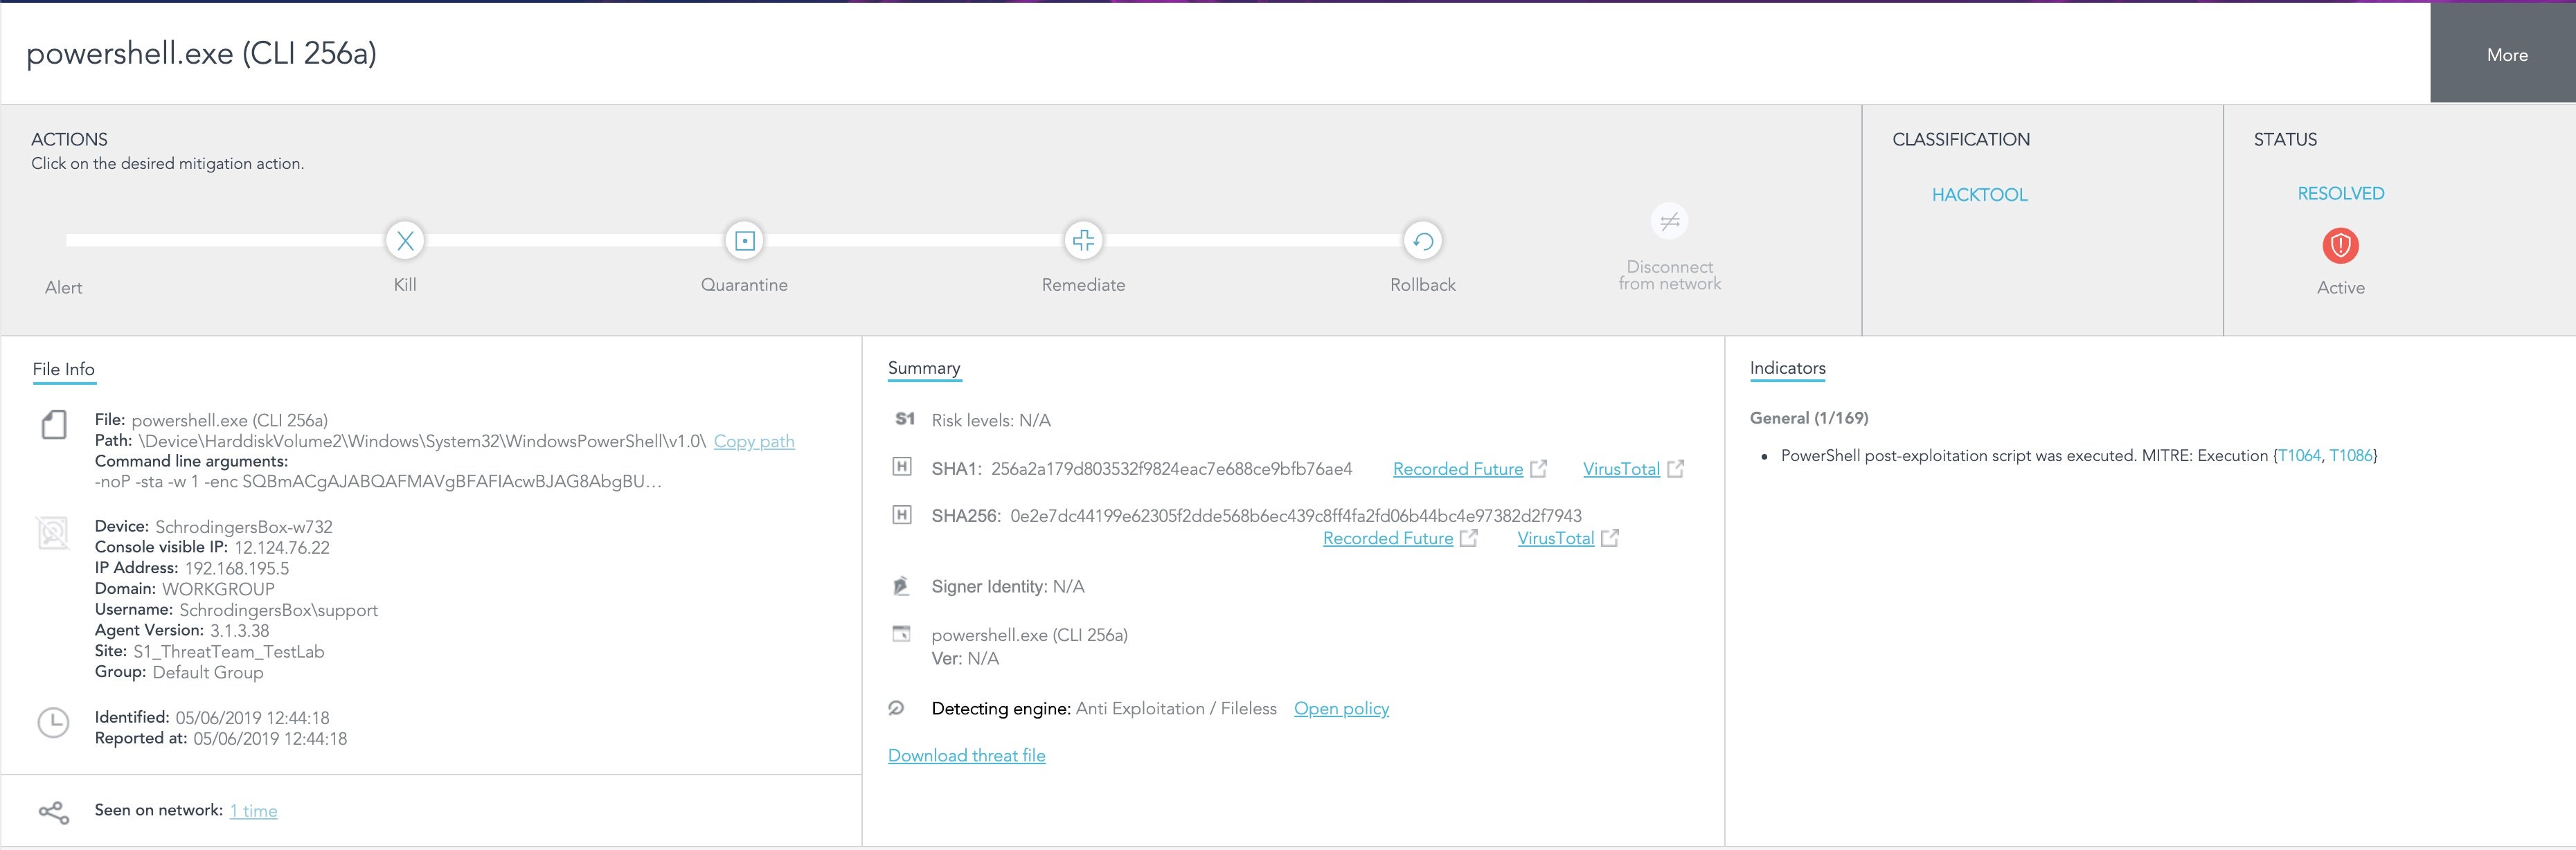This screenshot has width=2576, height=850.
Task: Toggle the HACKTOOL classification status
Action: (x=1980, y=195)
